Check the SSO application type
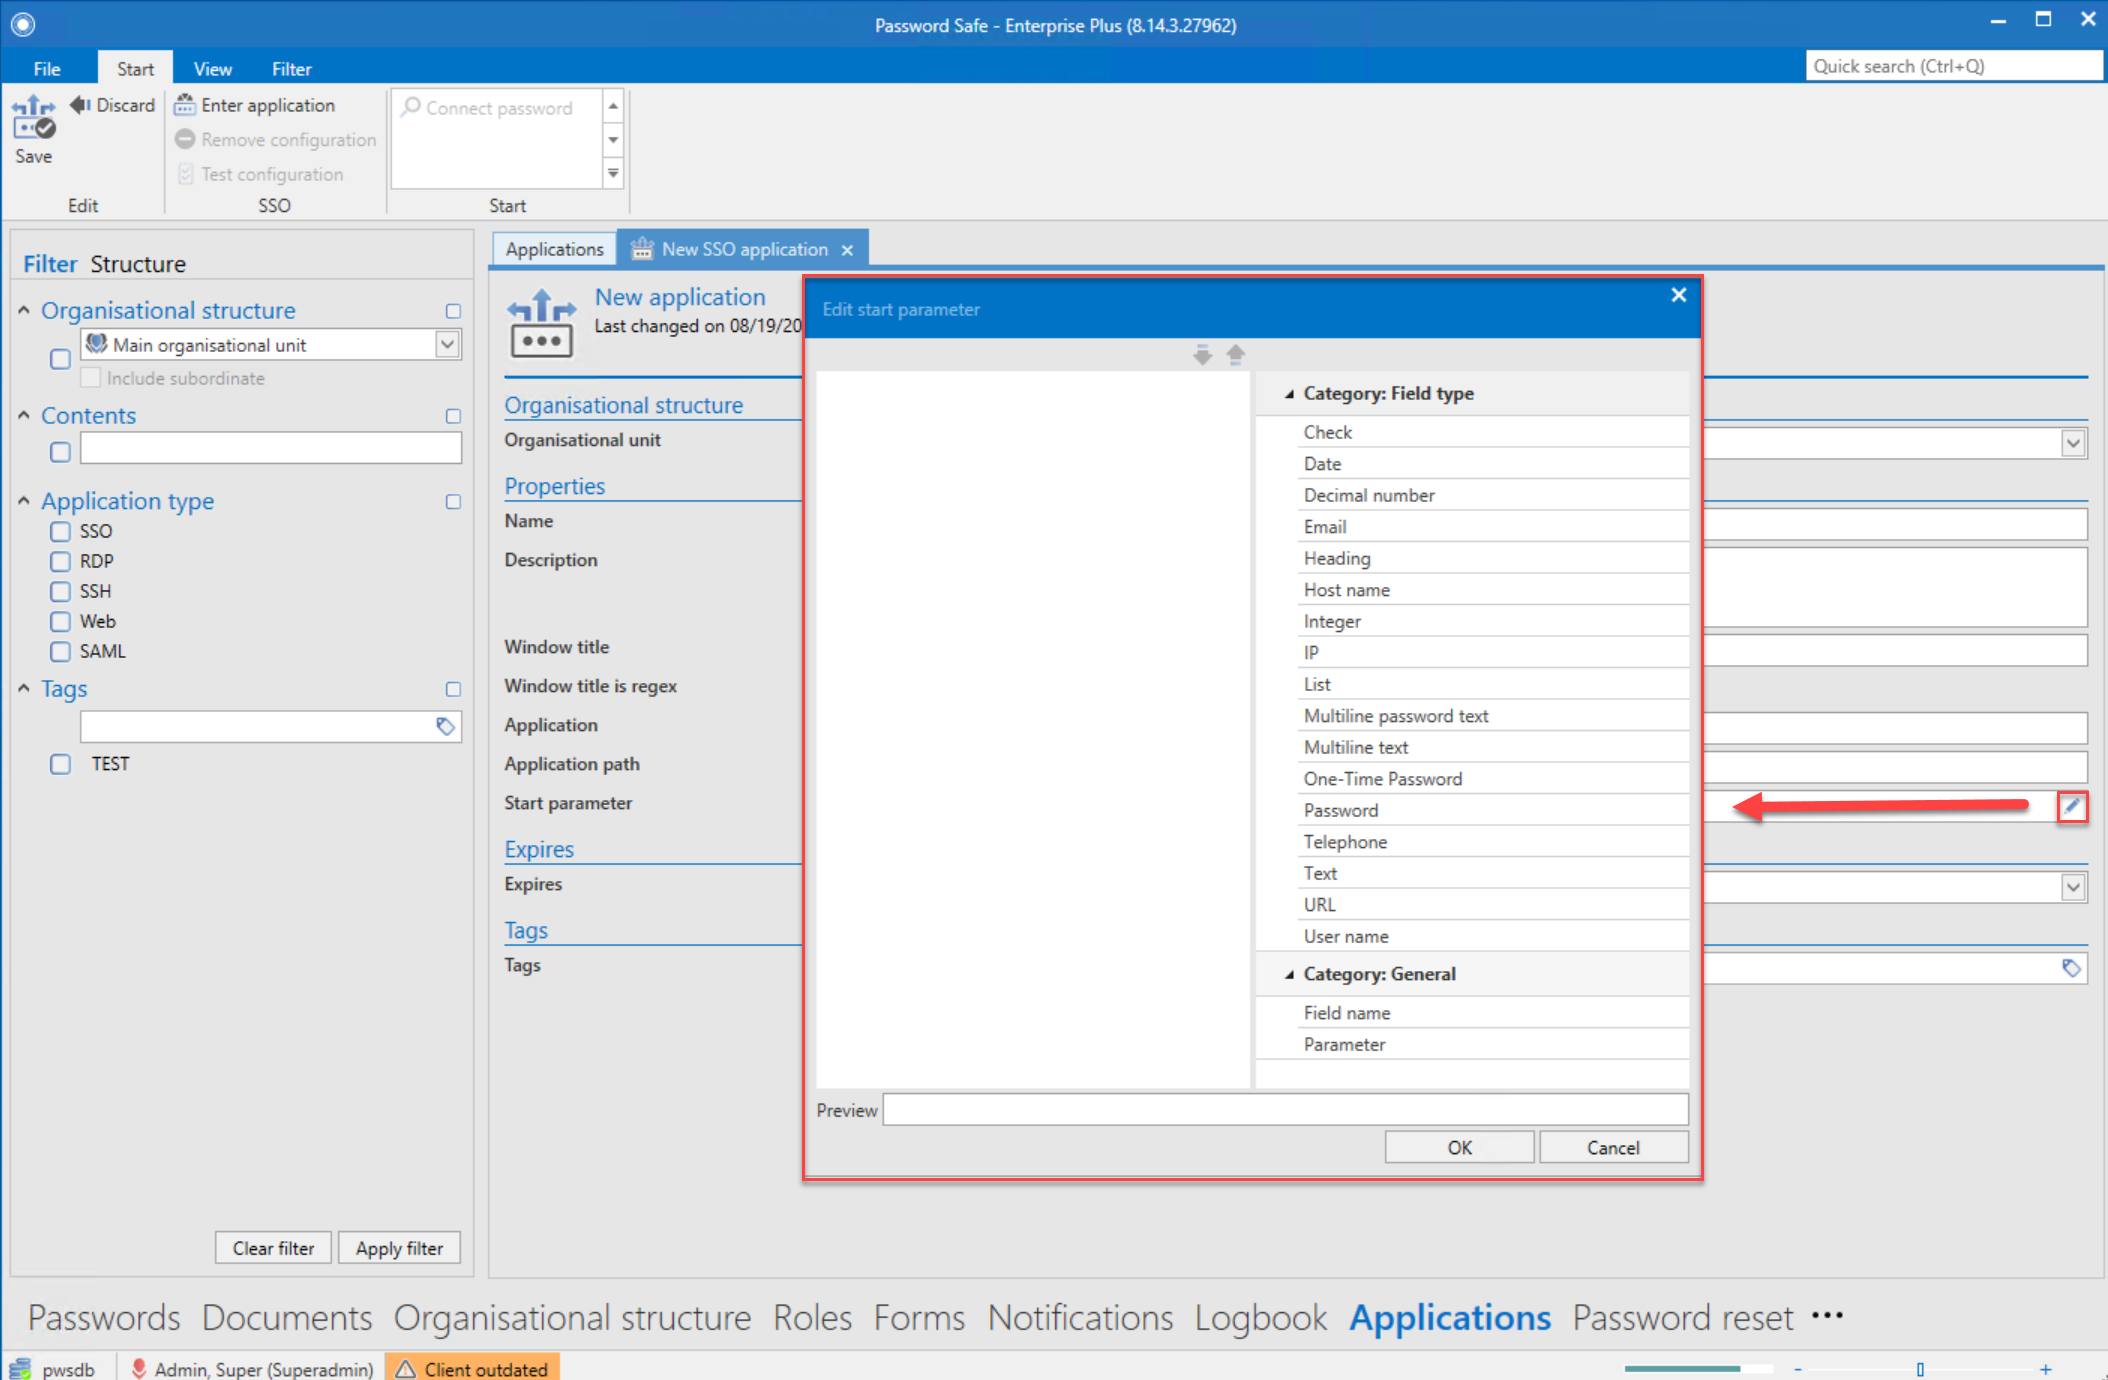Screen dimensions: 2108x1380 60,531
